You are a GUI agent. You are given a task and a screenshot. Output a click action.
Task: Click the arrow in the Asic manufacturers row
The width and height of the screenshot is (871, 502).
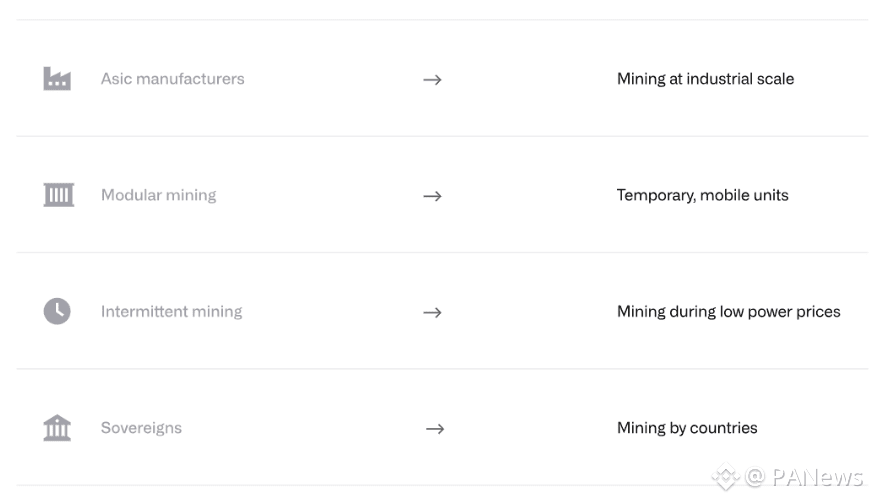coord(432,80)
